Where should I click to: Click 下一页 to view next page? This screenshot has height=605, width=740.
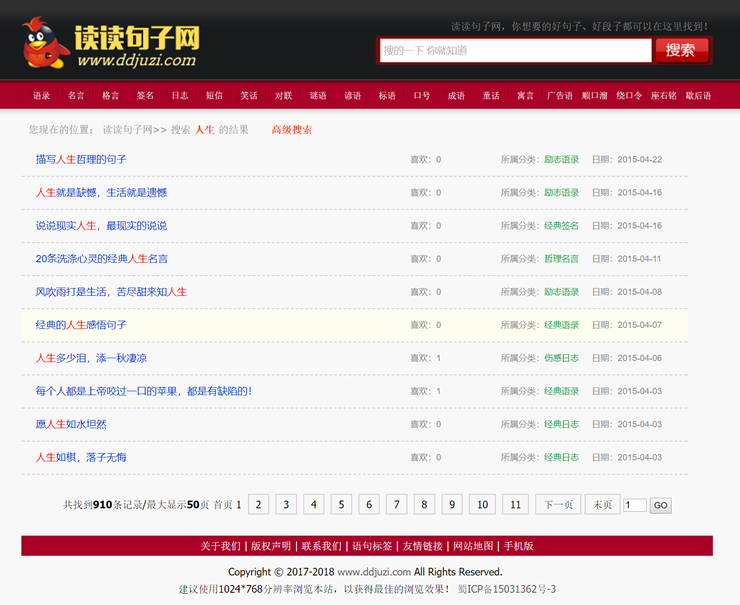pyautogui.click(x=557, y=505)
